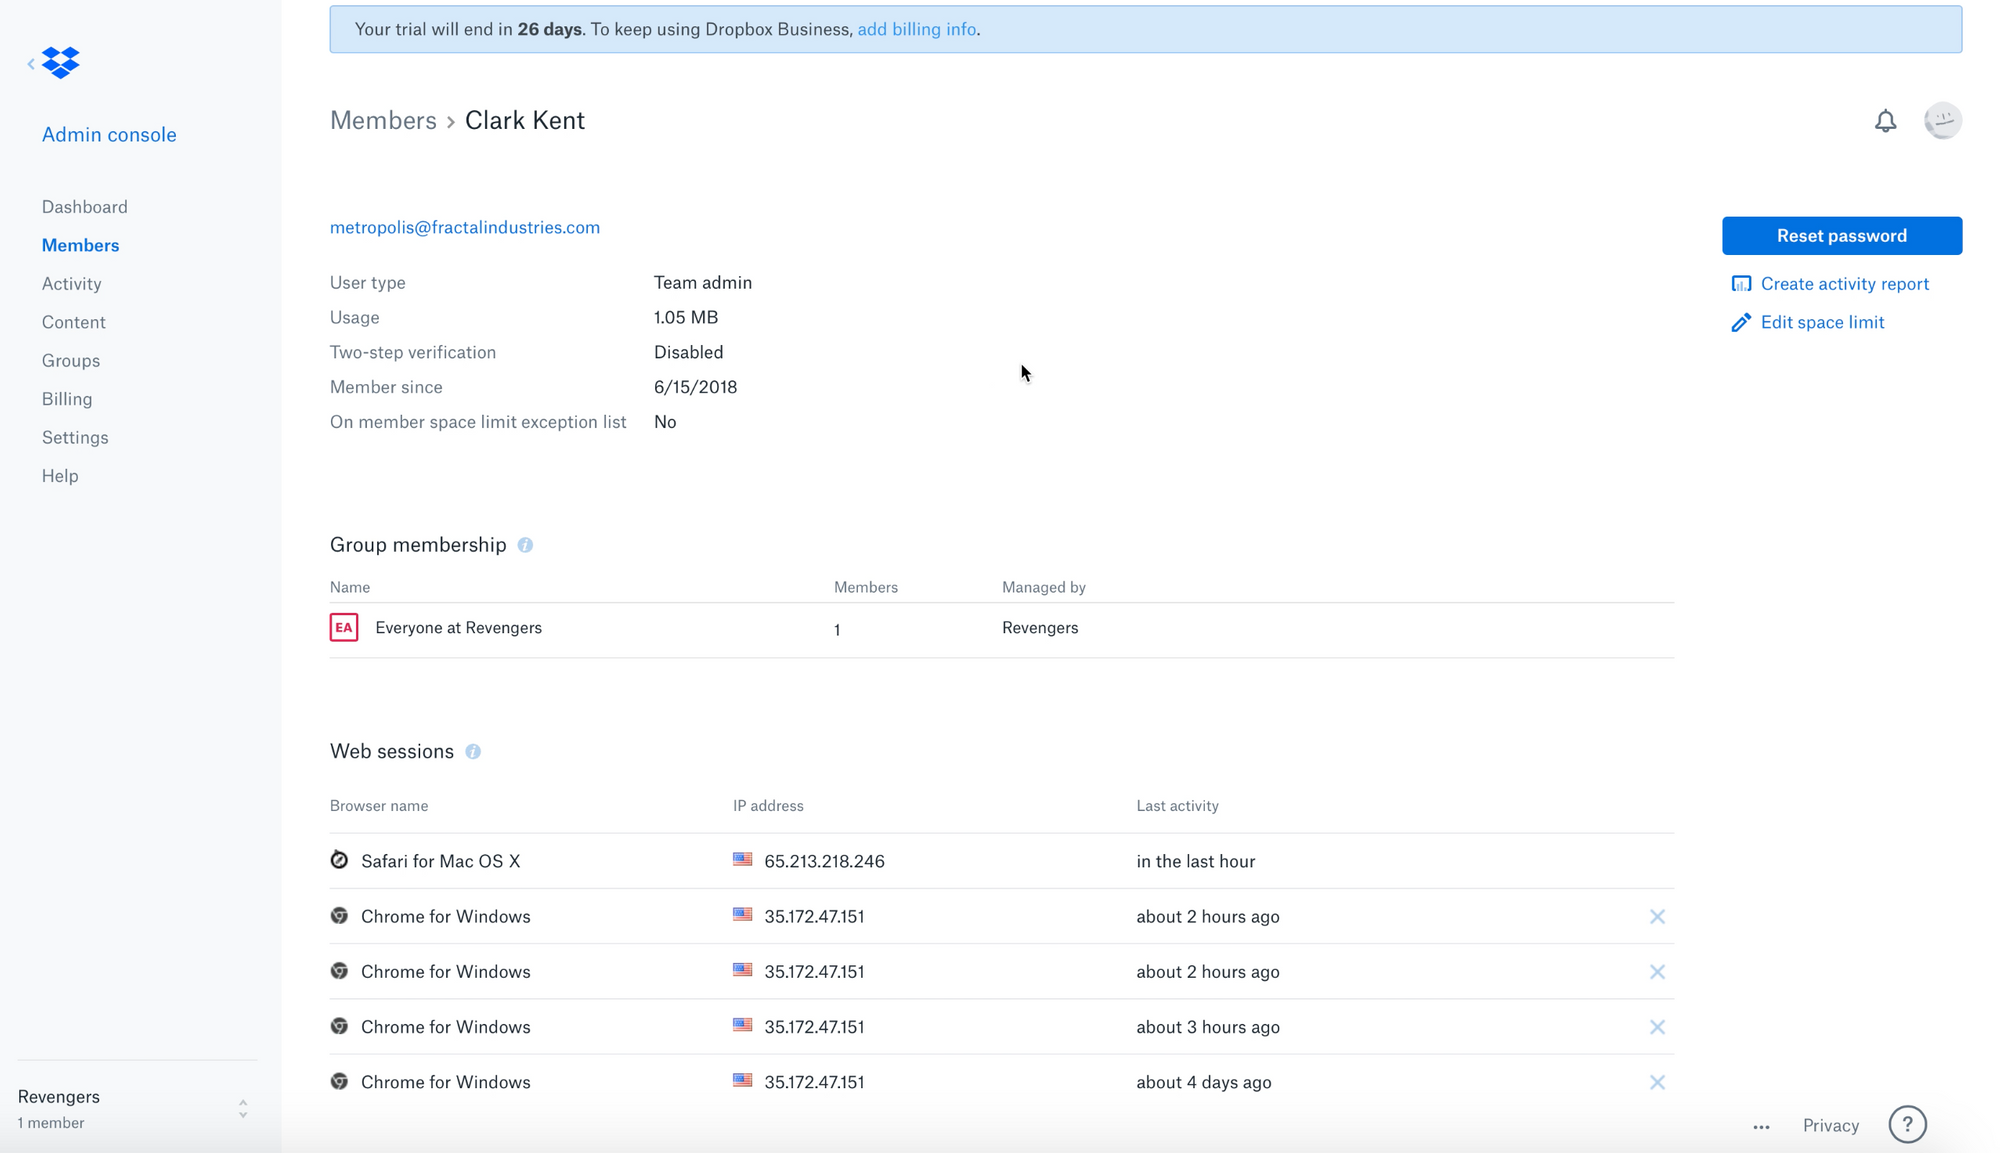Click the EA group badge icon

pos(344,627)
